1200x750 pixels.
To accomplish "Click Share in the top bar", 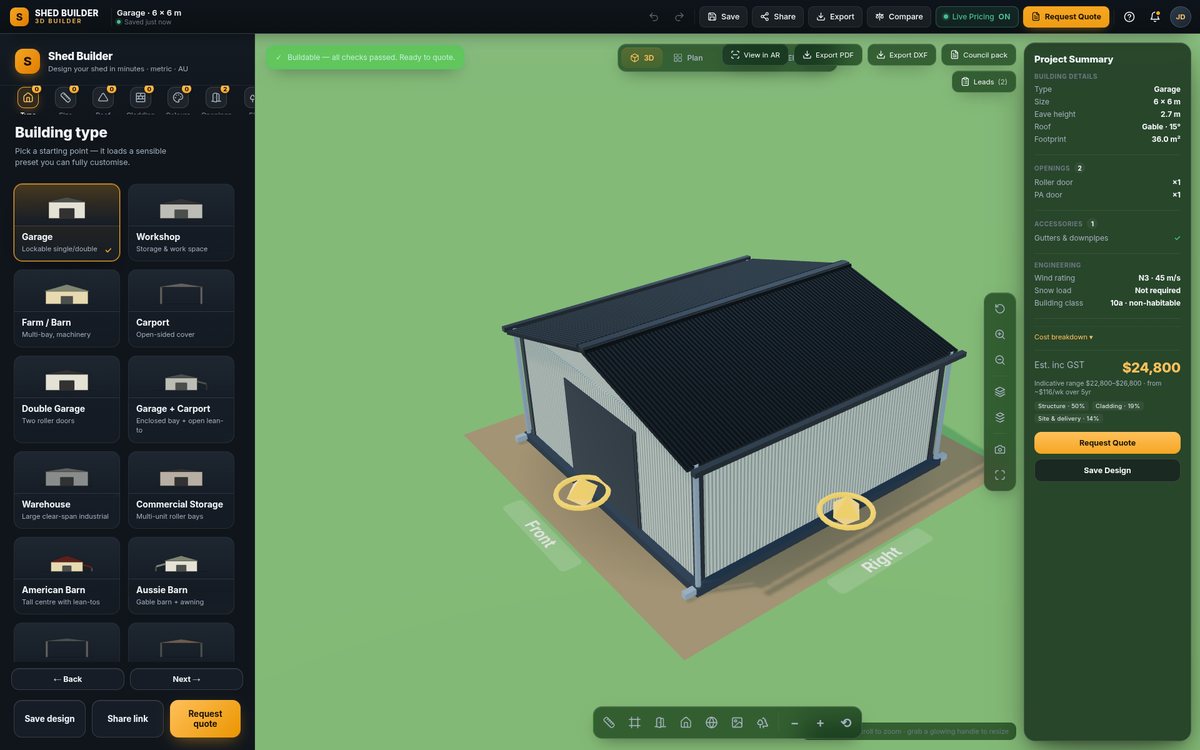I will coord(777,17).
